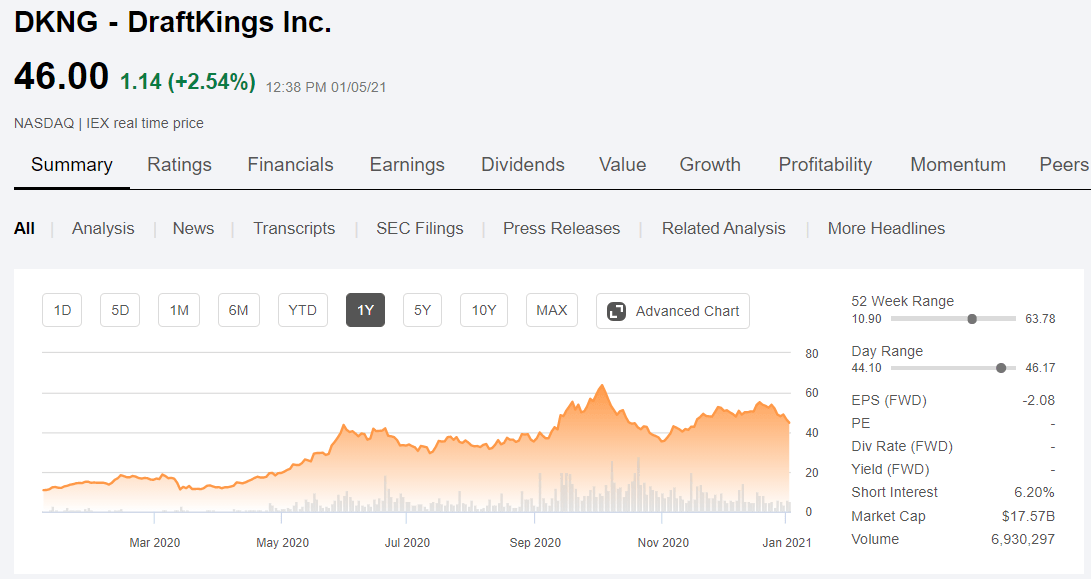Open the Financials tab
The image size is (1091, 579).
pyautogui.click(x=290, y=165)
